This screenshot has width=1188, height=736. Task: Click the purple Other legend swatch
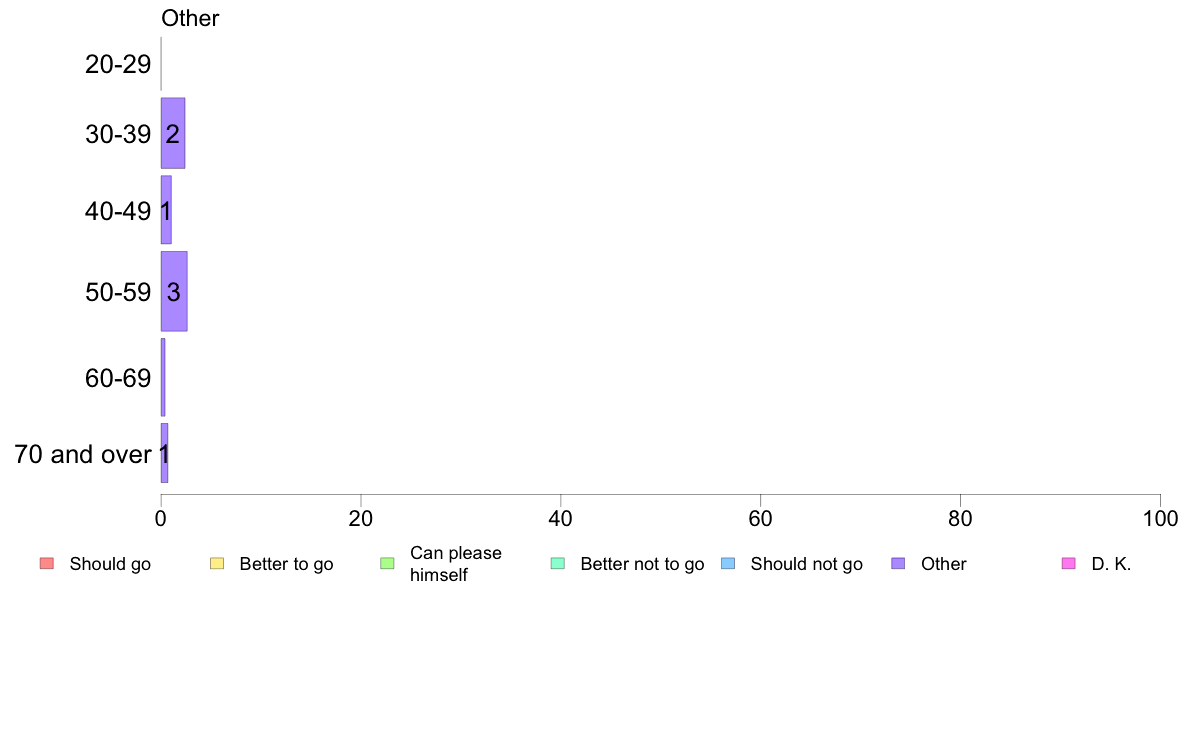899,563
